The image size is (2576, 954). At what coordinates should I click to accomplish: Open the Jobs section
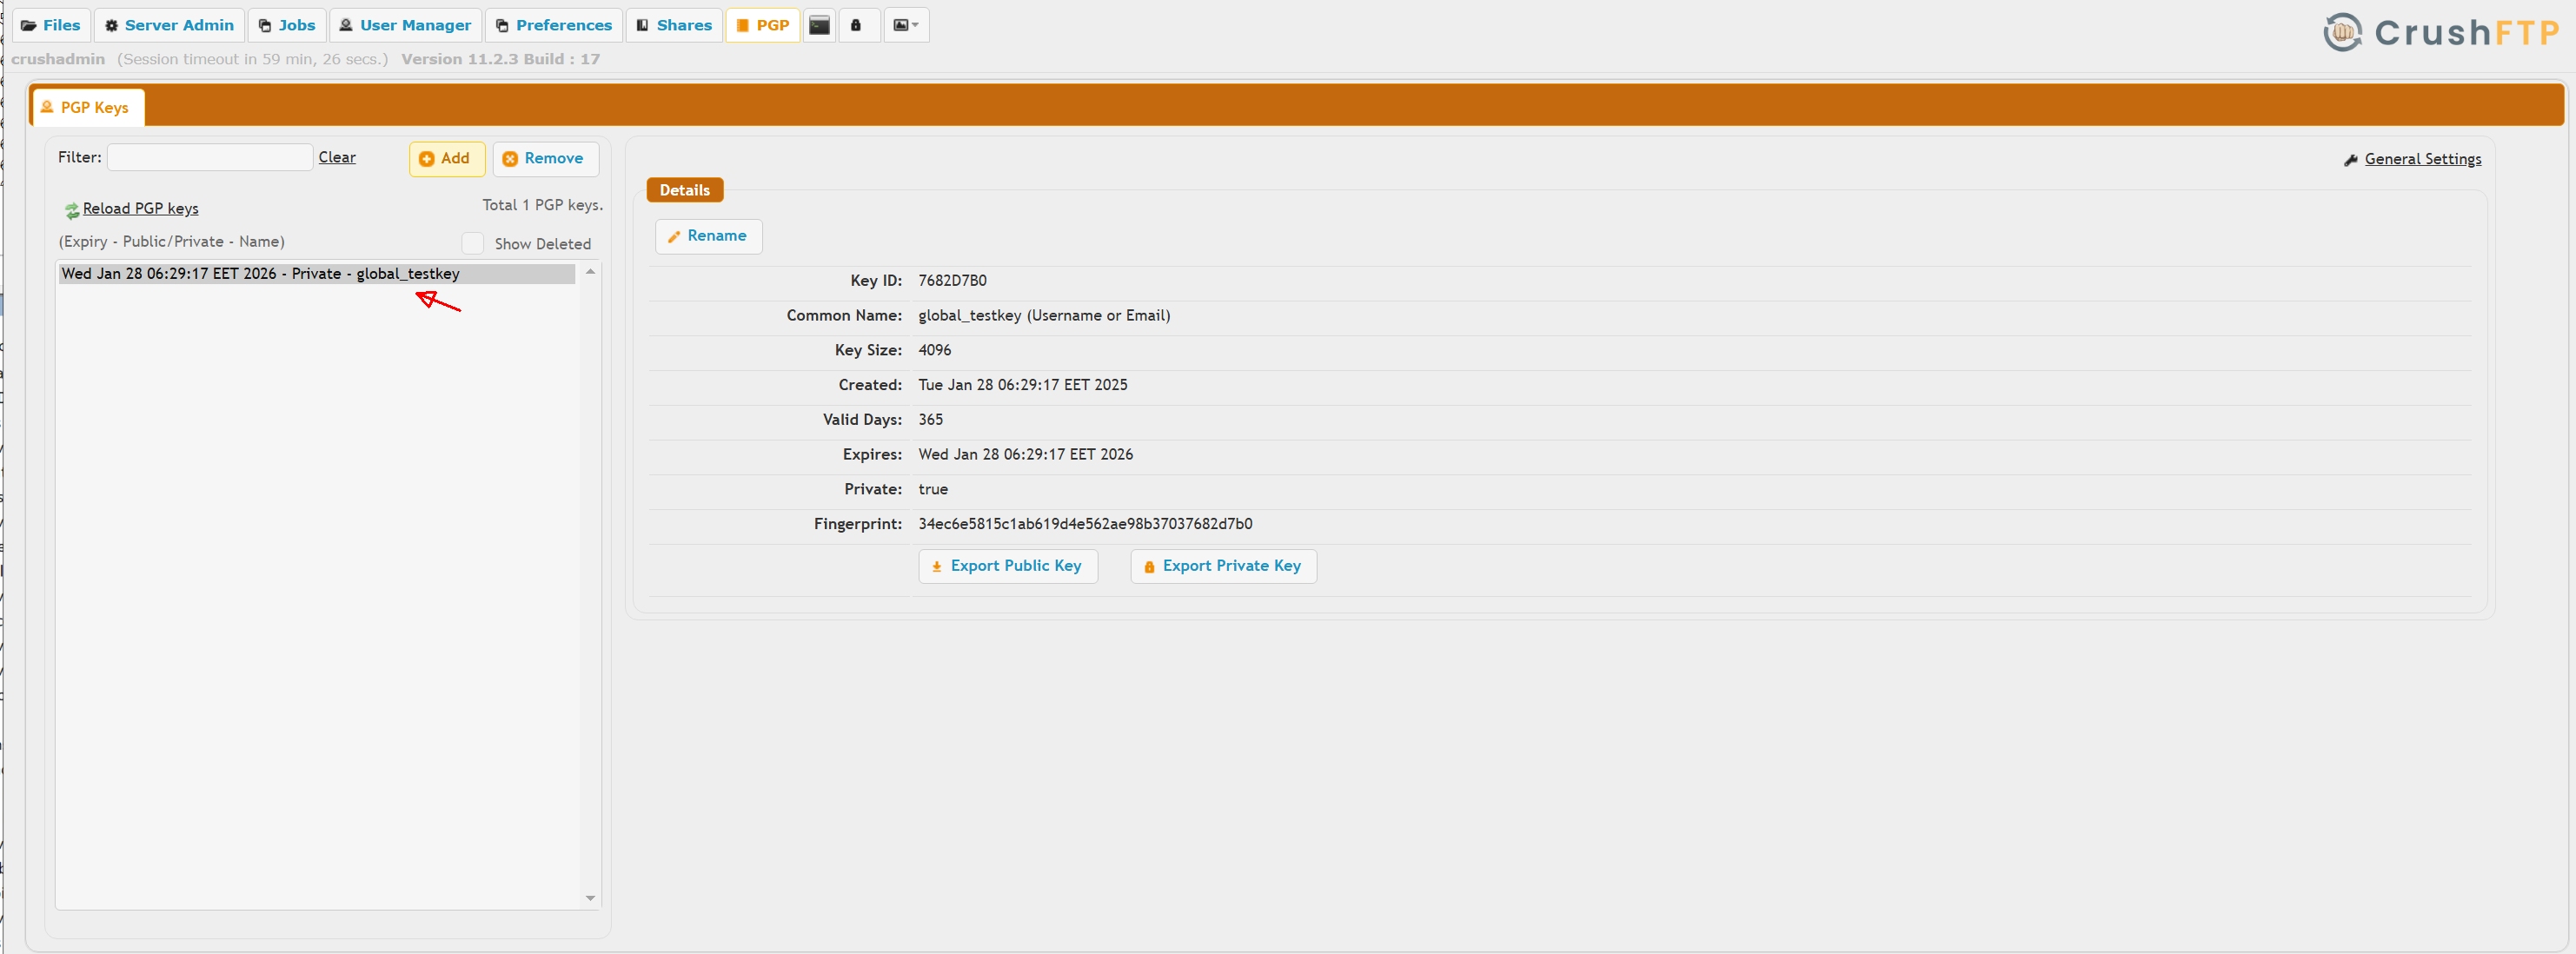pyautogui.click(x=287, y=25)
